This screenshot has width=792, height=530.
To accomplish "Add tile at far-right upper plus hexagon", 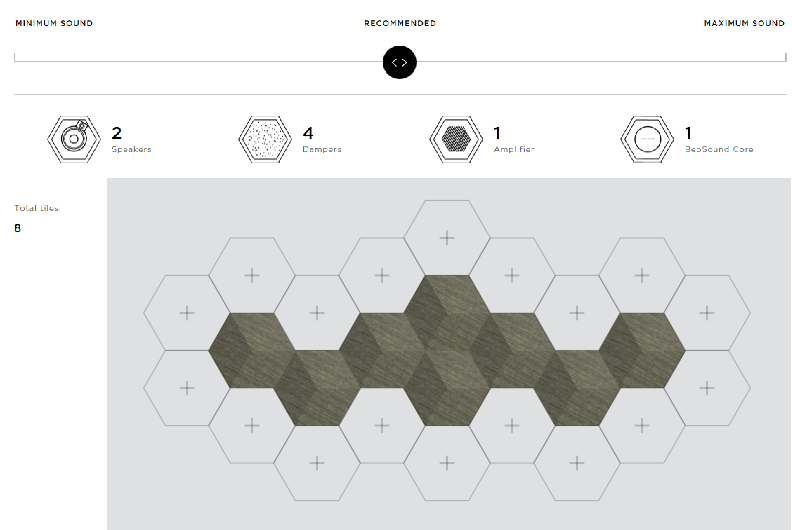I will coord(707,312).
